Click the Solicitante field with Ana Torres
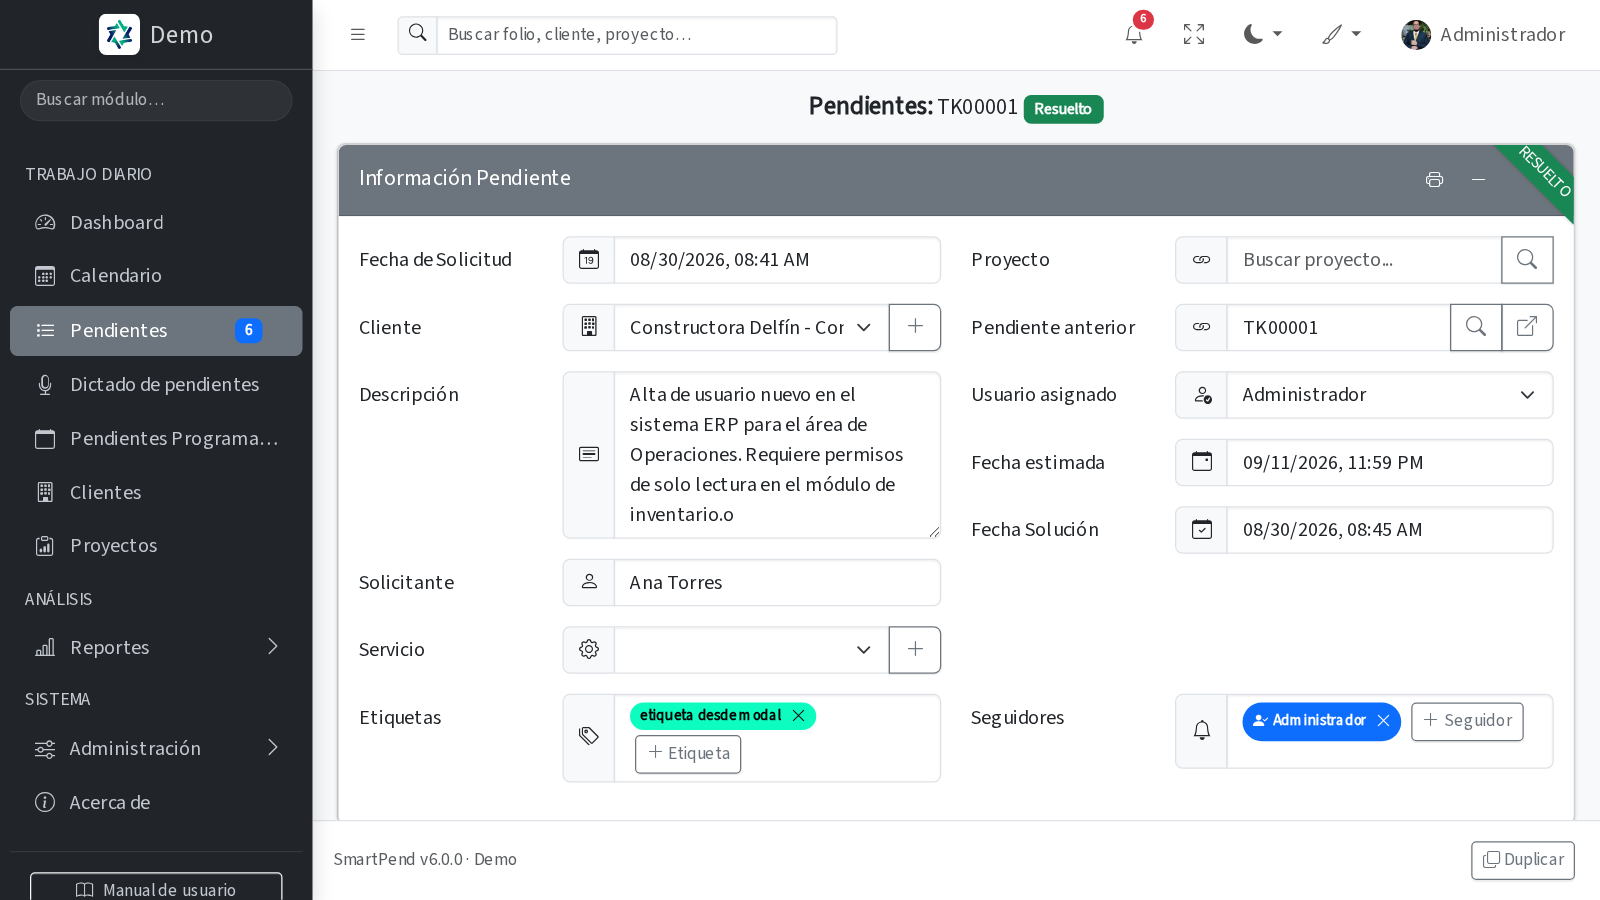 777,583
